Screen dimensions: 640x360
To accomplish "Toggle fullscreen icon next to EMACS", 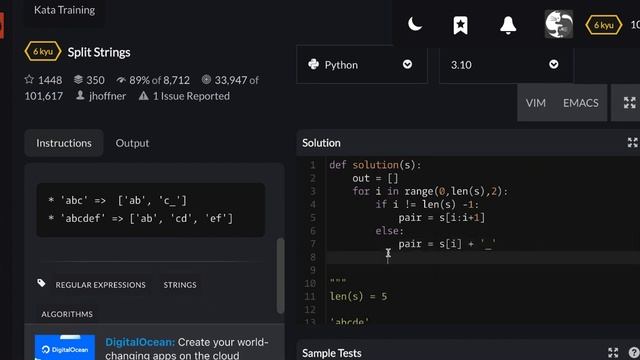I will point(629,103).
